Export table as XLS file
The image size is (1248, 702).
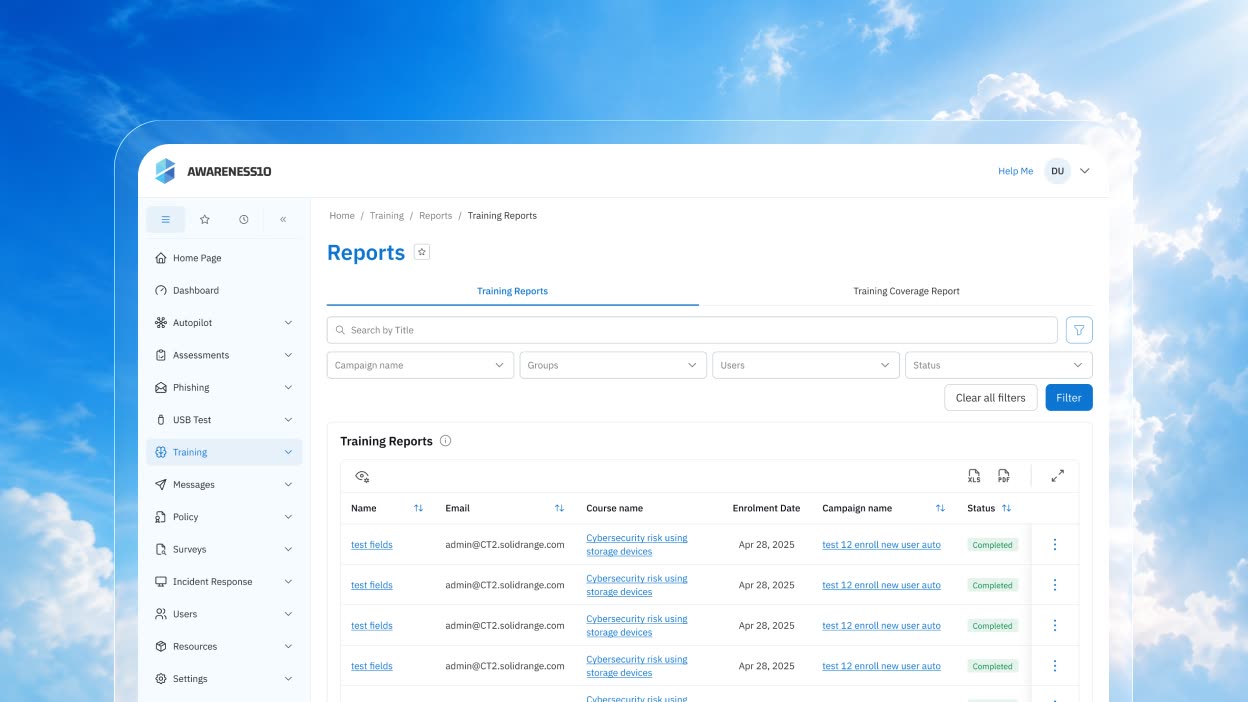pos(974,476)
